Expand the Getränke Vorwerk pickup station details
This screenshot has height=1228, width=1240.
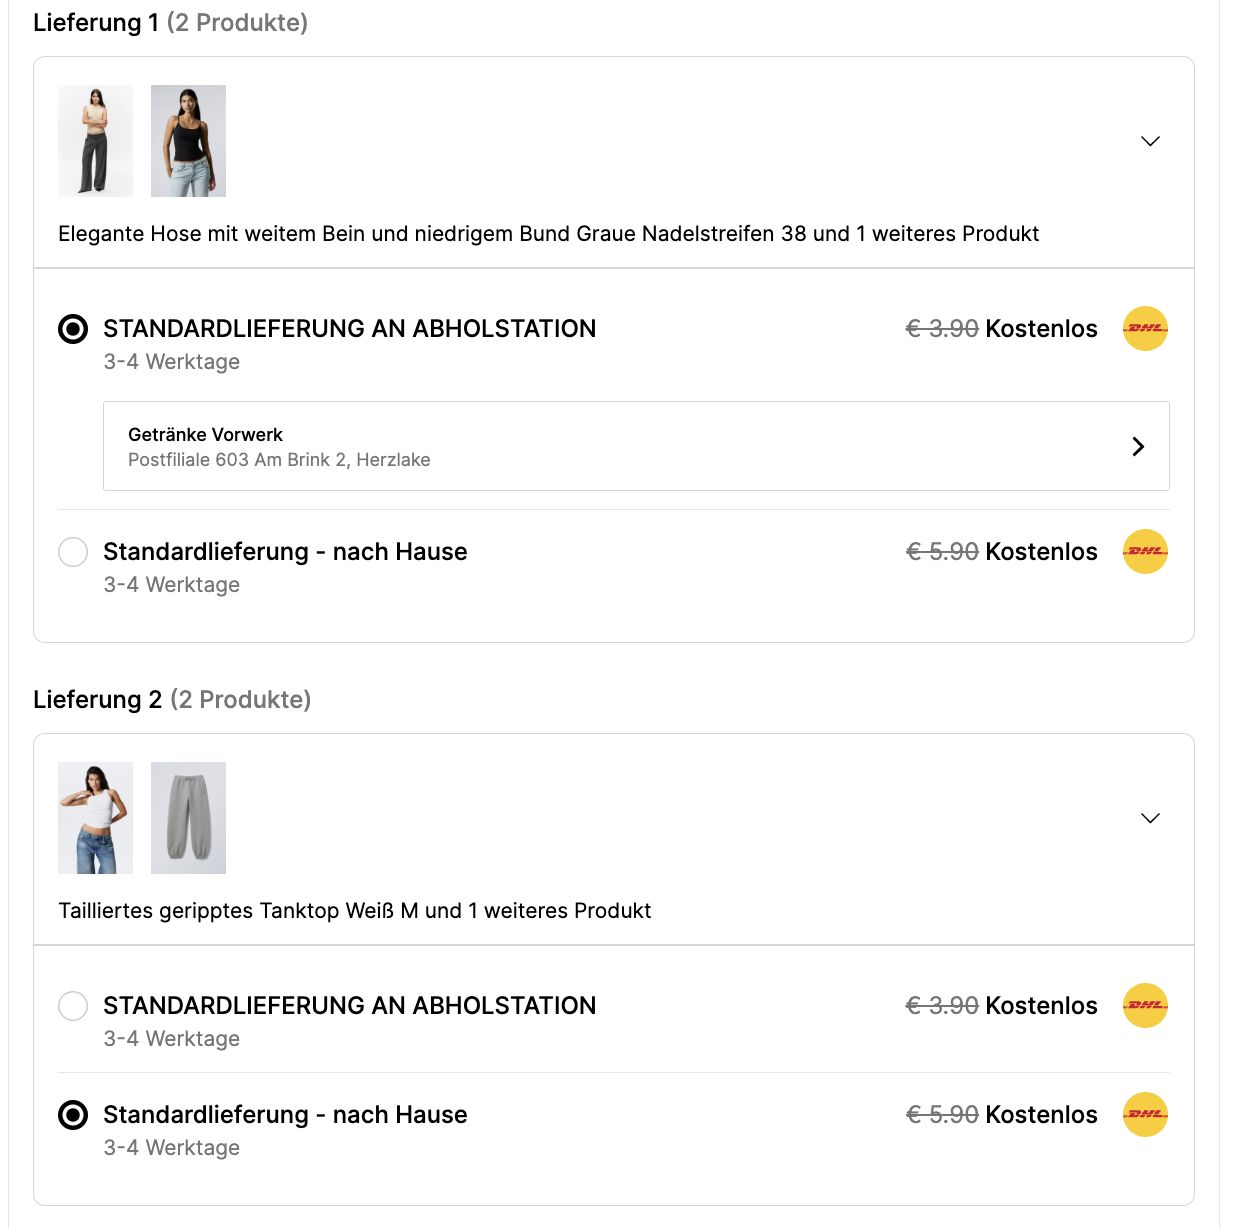pyautogui.click(x=635, y=447)
